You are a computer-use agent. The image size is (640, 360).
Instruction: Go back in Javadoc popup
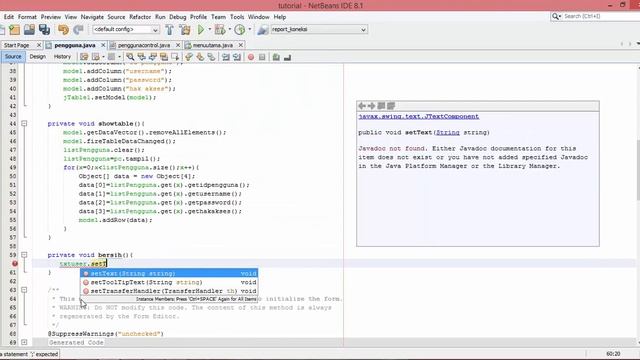362,106
